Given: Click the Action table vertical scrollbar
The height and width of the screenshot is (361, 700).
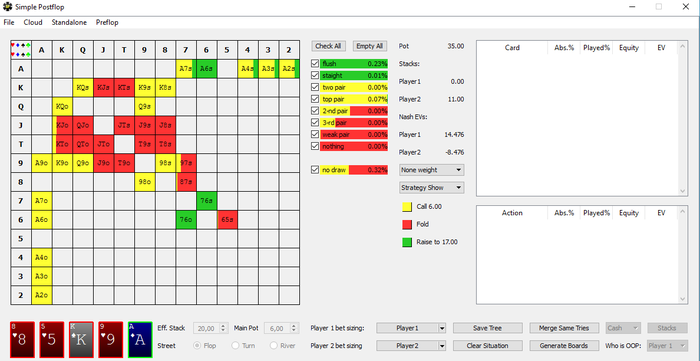Looking at the screenshot, I should tap(682, 255).
